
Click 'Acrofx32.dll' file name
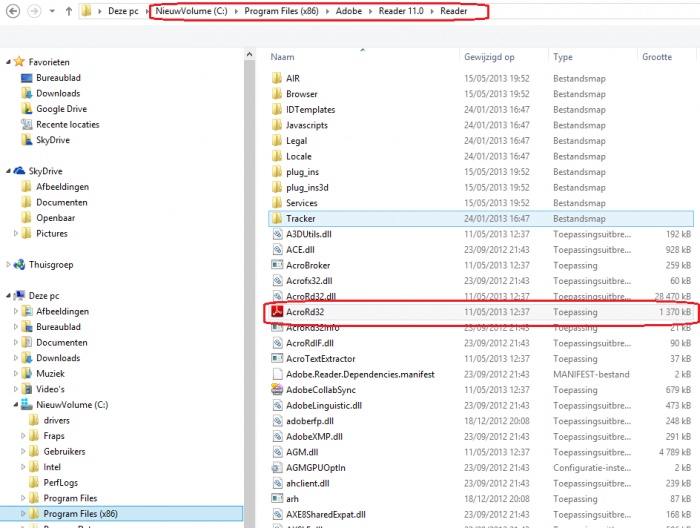click(x=309, y=281)
